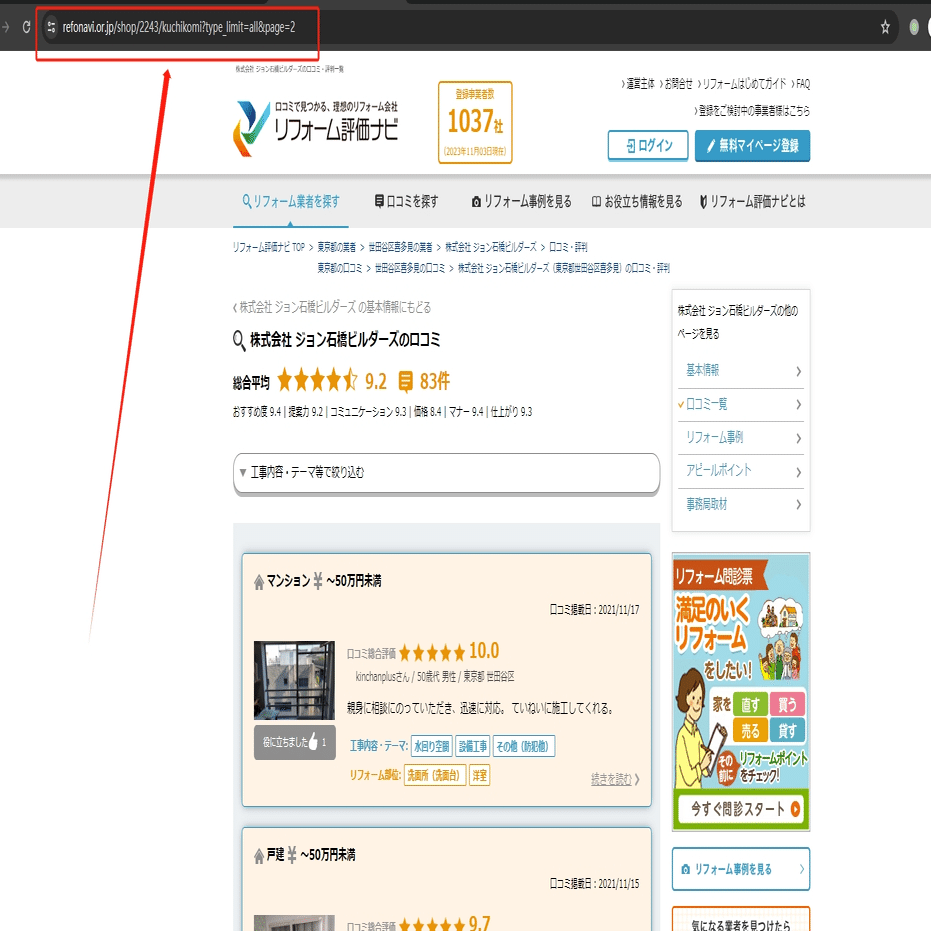Click the green extension icon in toolbar
The height and width of the screenshot is (931, 931).
pos(914,27)
